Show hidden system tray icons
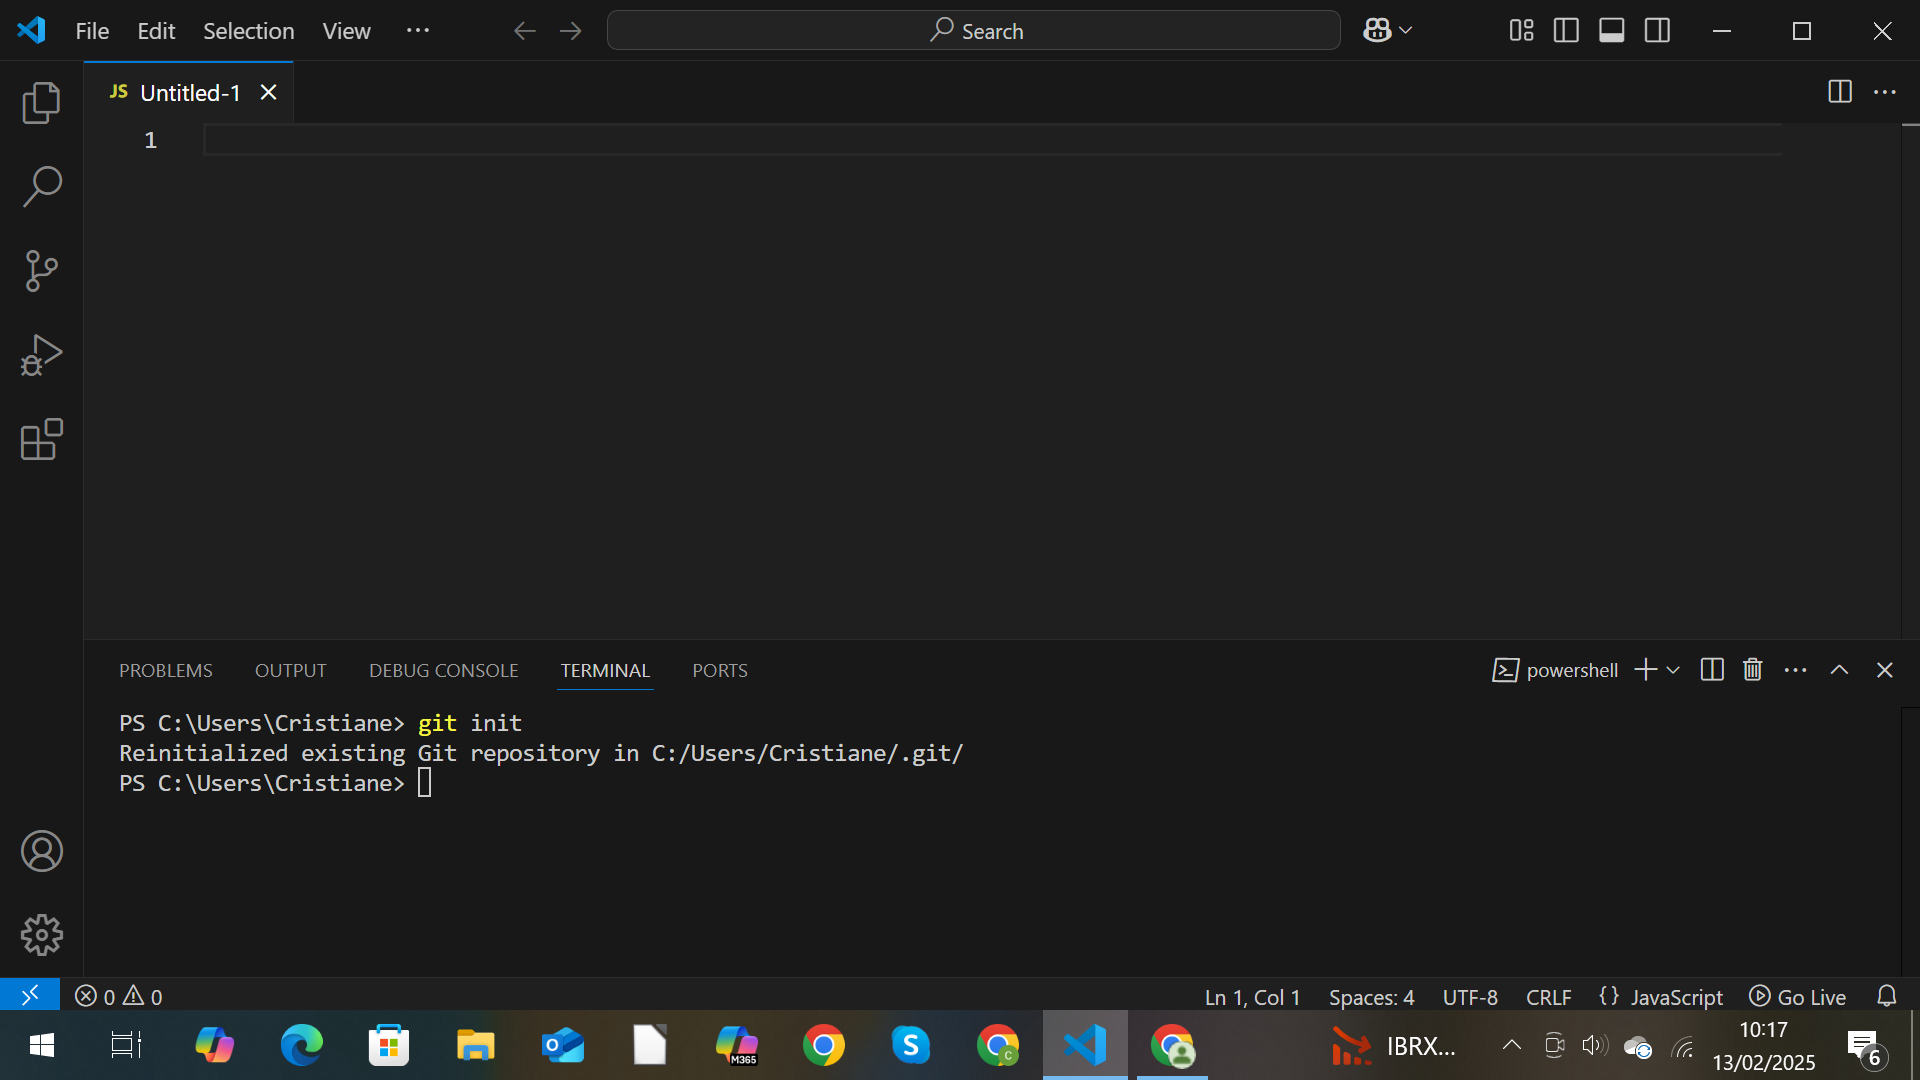Viewport: 1920px width, 1080px height. click(x=1511, y=1046)
